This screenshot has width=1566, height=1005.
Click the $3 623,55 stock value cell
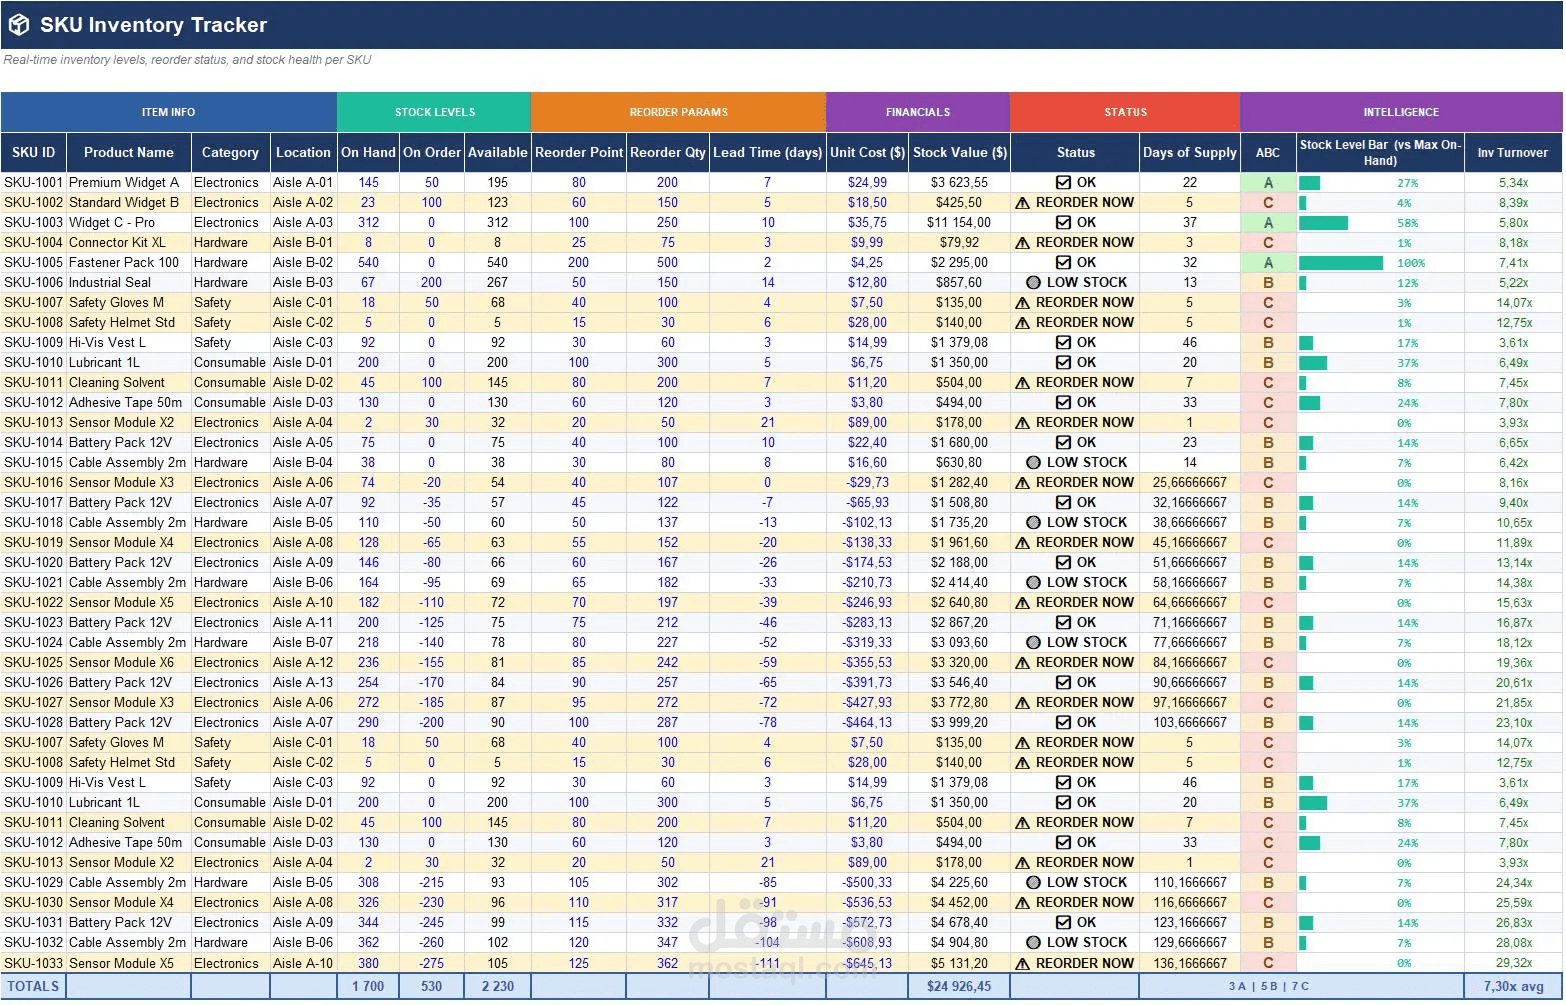[959, 183]
